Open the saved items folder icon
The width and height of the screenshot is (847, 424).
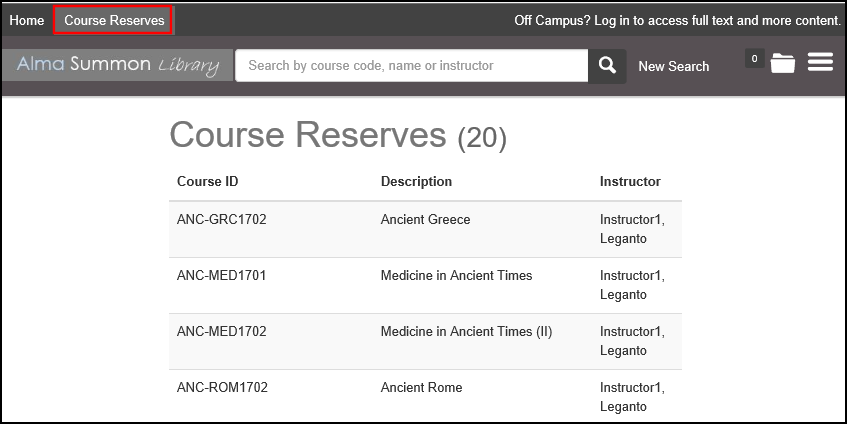tap(782, 63)
